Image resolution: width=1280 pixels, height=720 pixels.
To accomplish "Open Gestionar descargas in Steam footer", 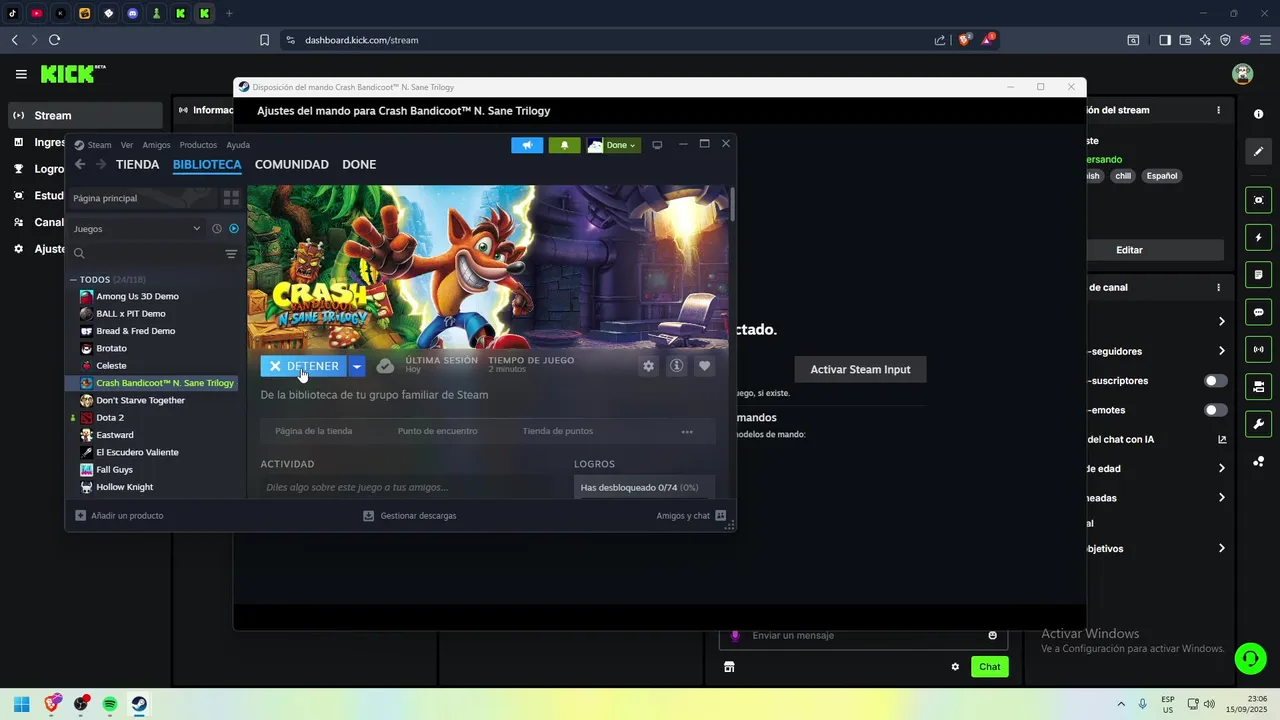I will 410,516.
